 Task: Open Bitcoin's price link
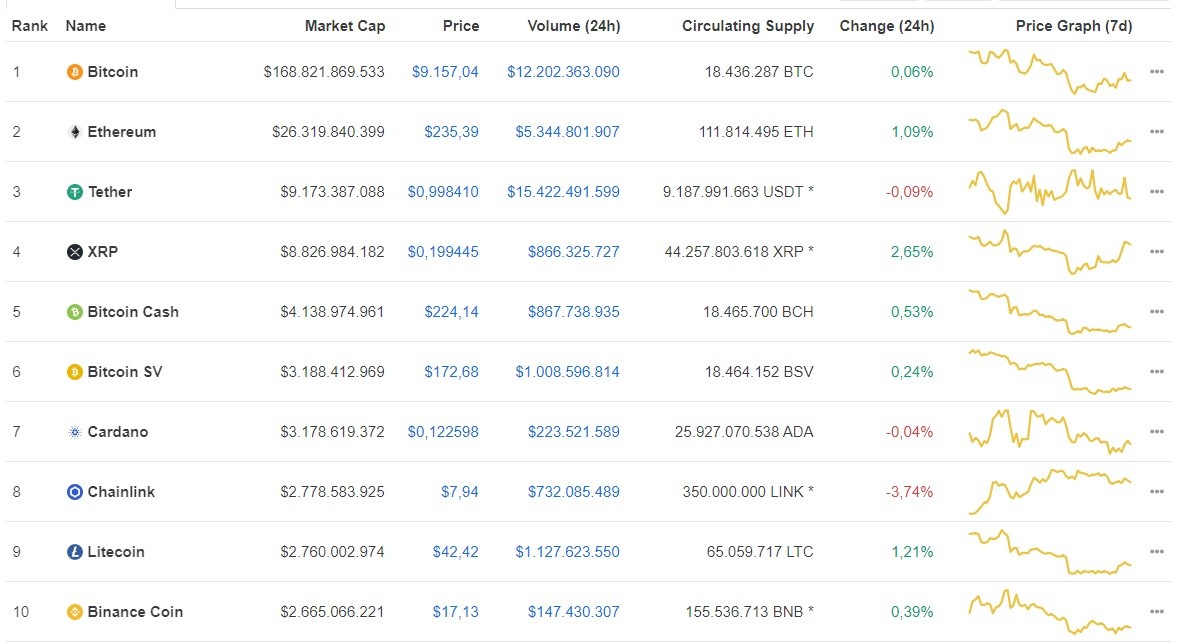coord(447,71)
